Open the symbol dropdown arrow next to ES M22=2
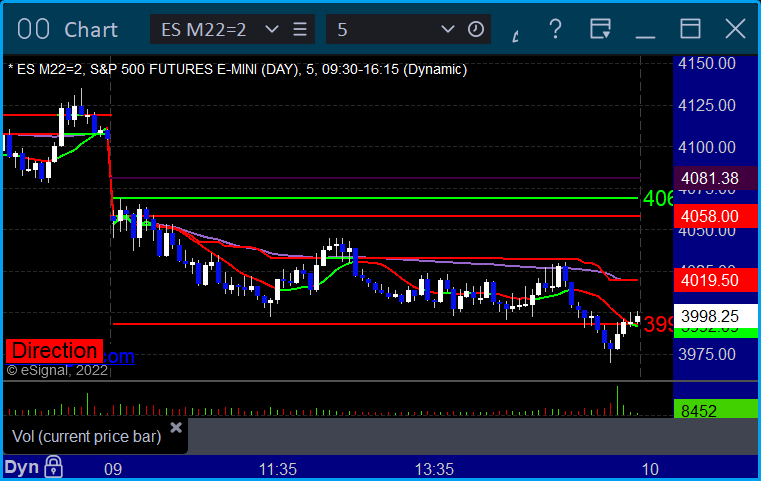This screenshot has width=761, height=481. coord(272,29)
